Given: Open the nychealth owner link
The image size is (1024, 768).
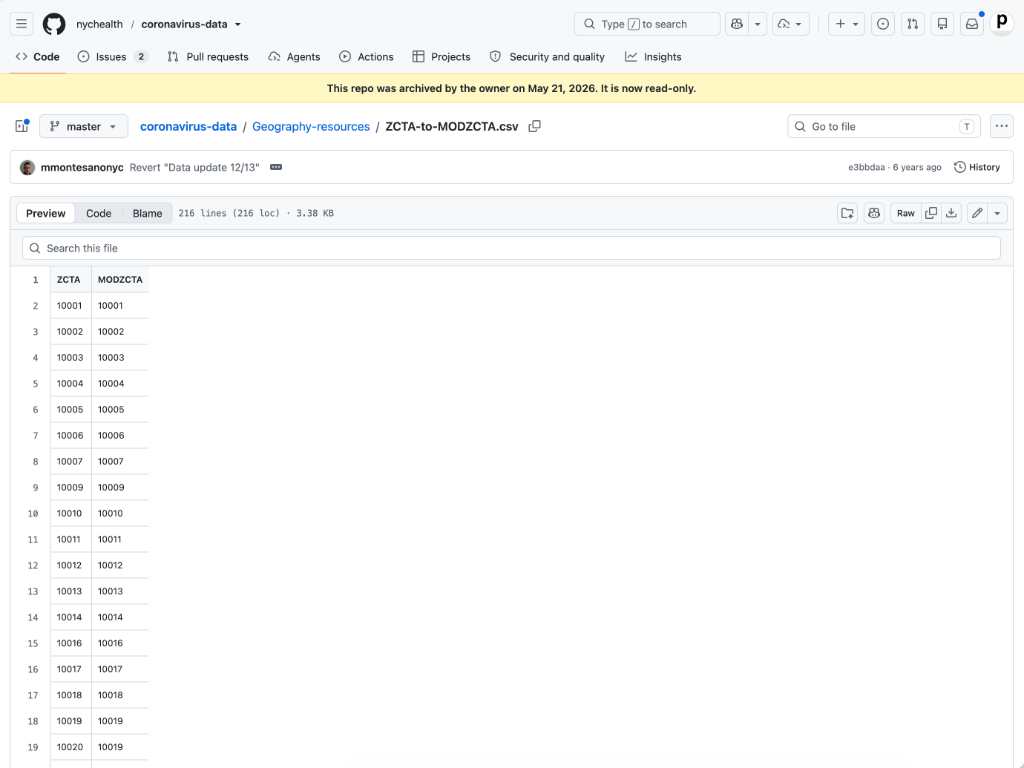Looking at the screenshot, I should [99, 24].
